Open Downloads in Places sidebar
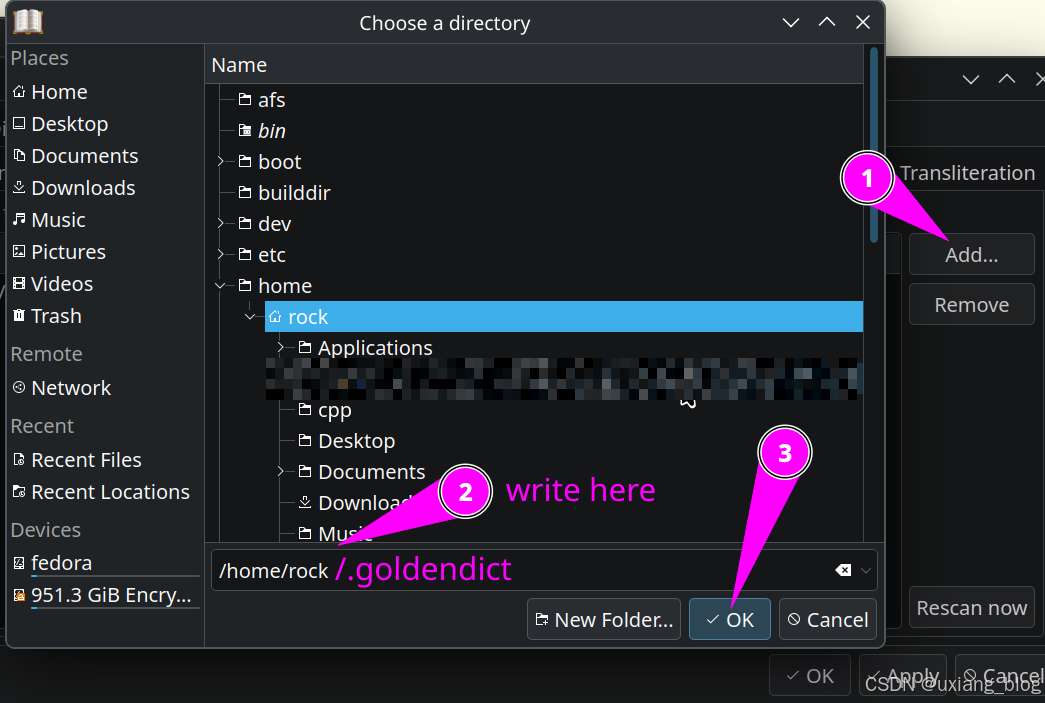Image resolution: width=1045 pixels, height=703 pixels. (x=74, y=188)
